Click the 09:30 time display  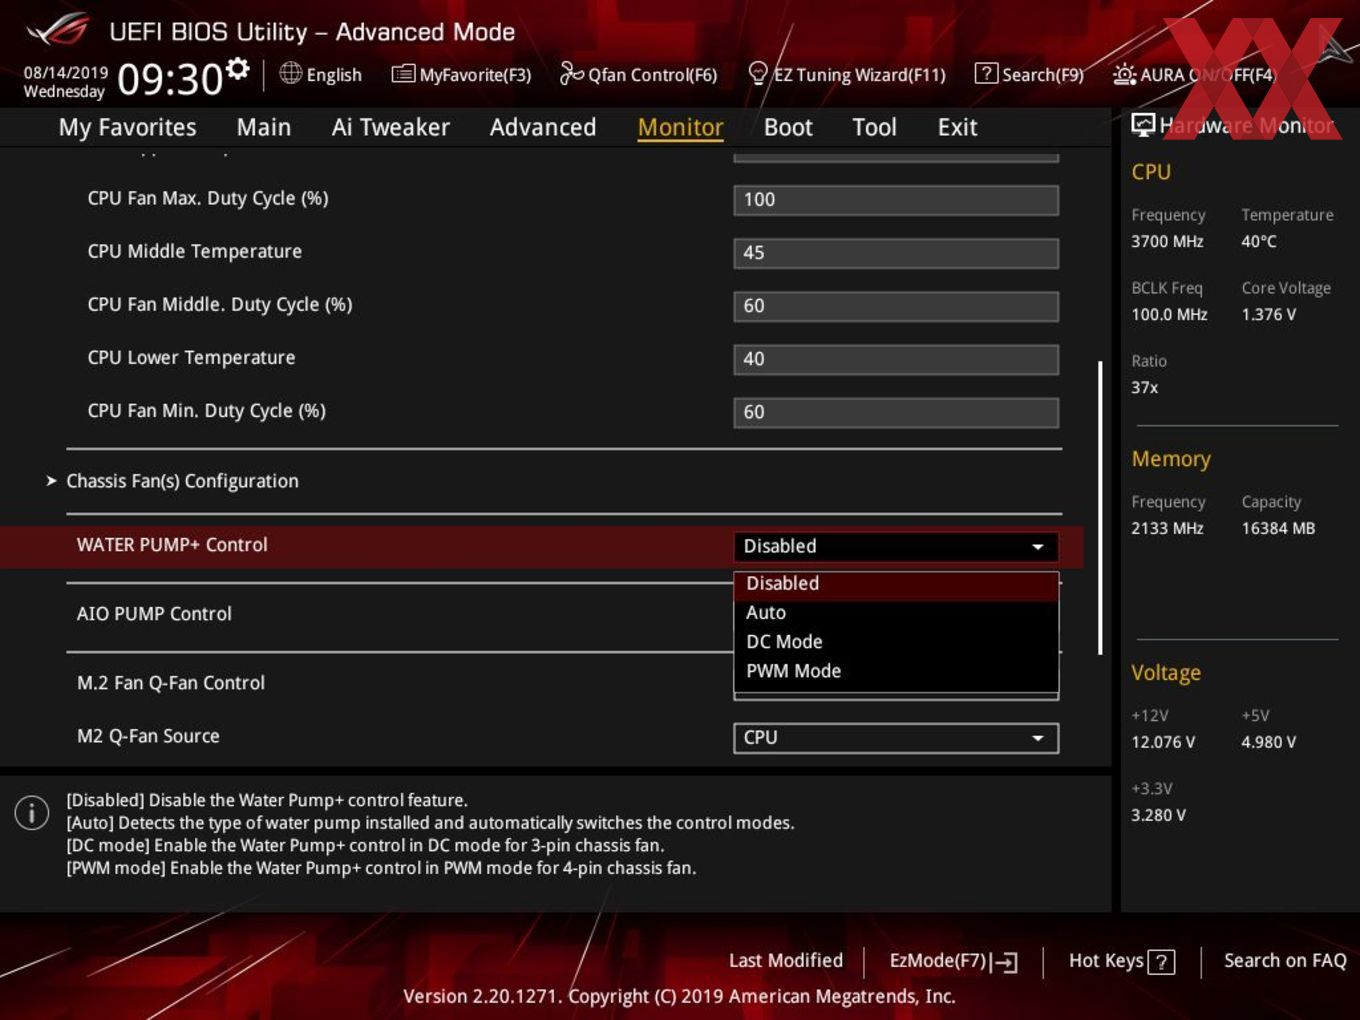tap(170, 78)
